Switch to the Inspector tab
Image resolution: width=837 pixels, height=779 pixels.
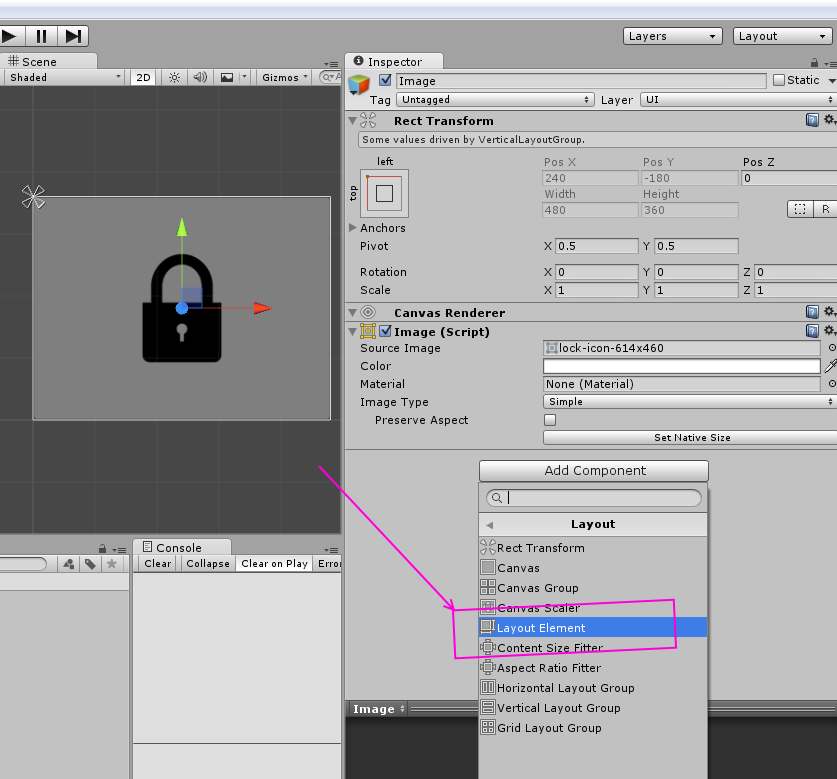coord(394,61)
